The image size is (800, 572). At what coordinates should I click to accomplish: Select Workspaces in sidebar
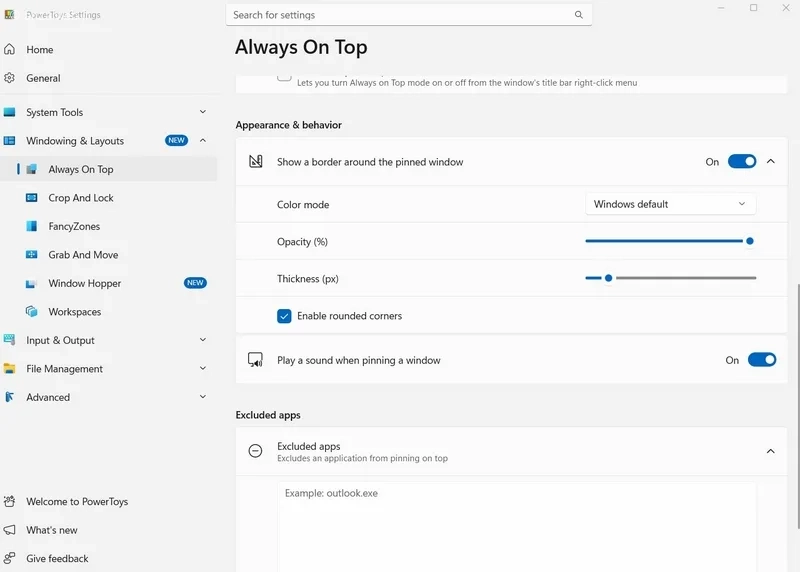[108, 312]
